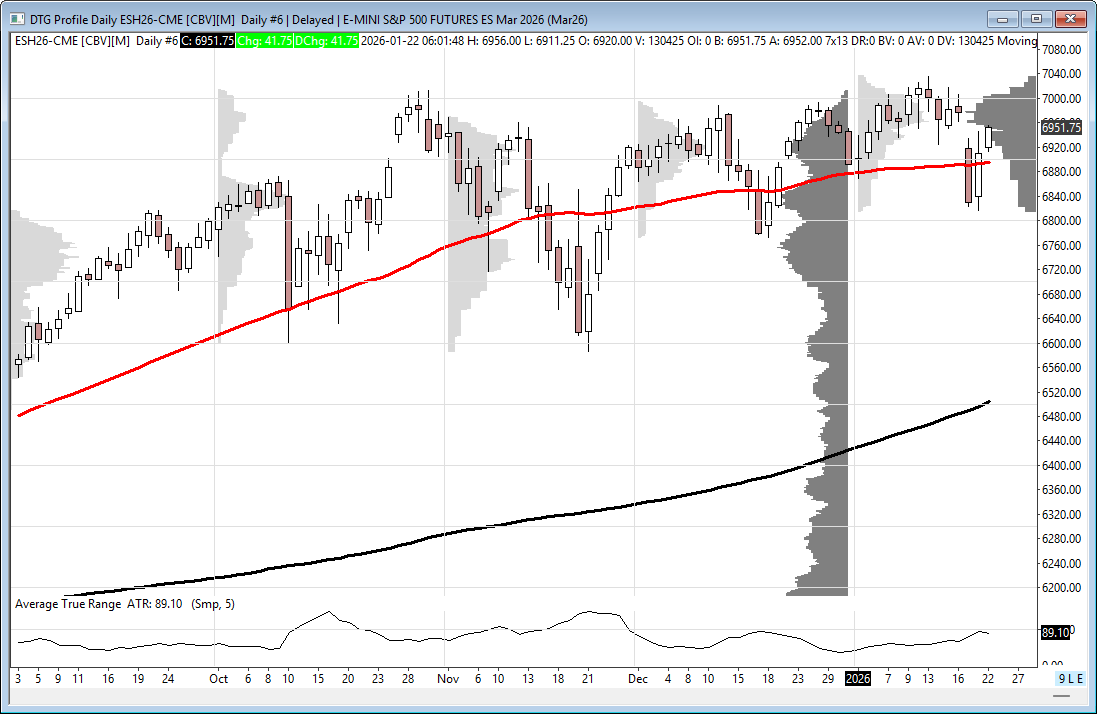Click the Nov label on time axis
Image resolution: width=1097 pixels, height=714 pixels.
tap(447, 678)
